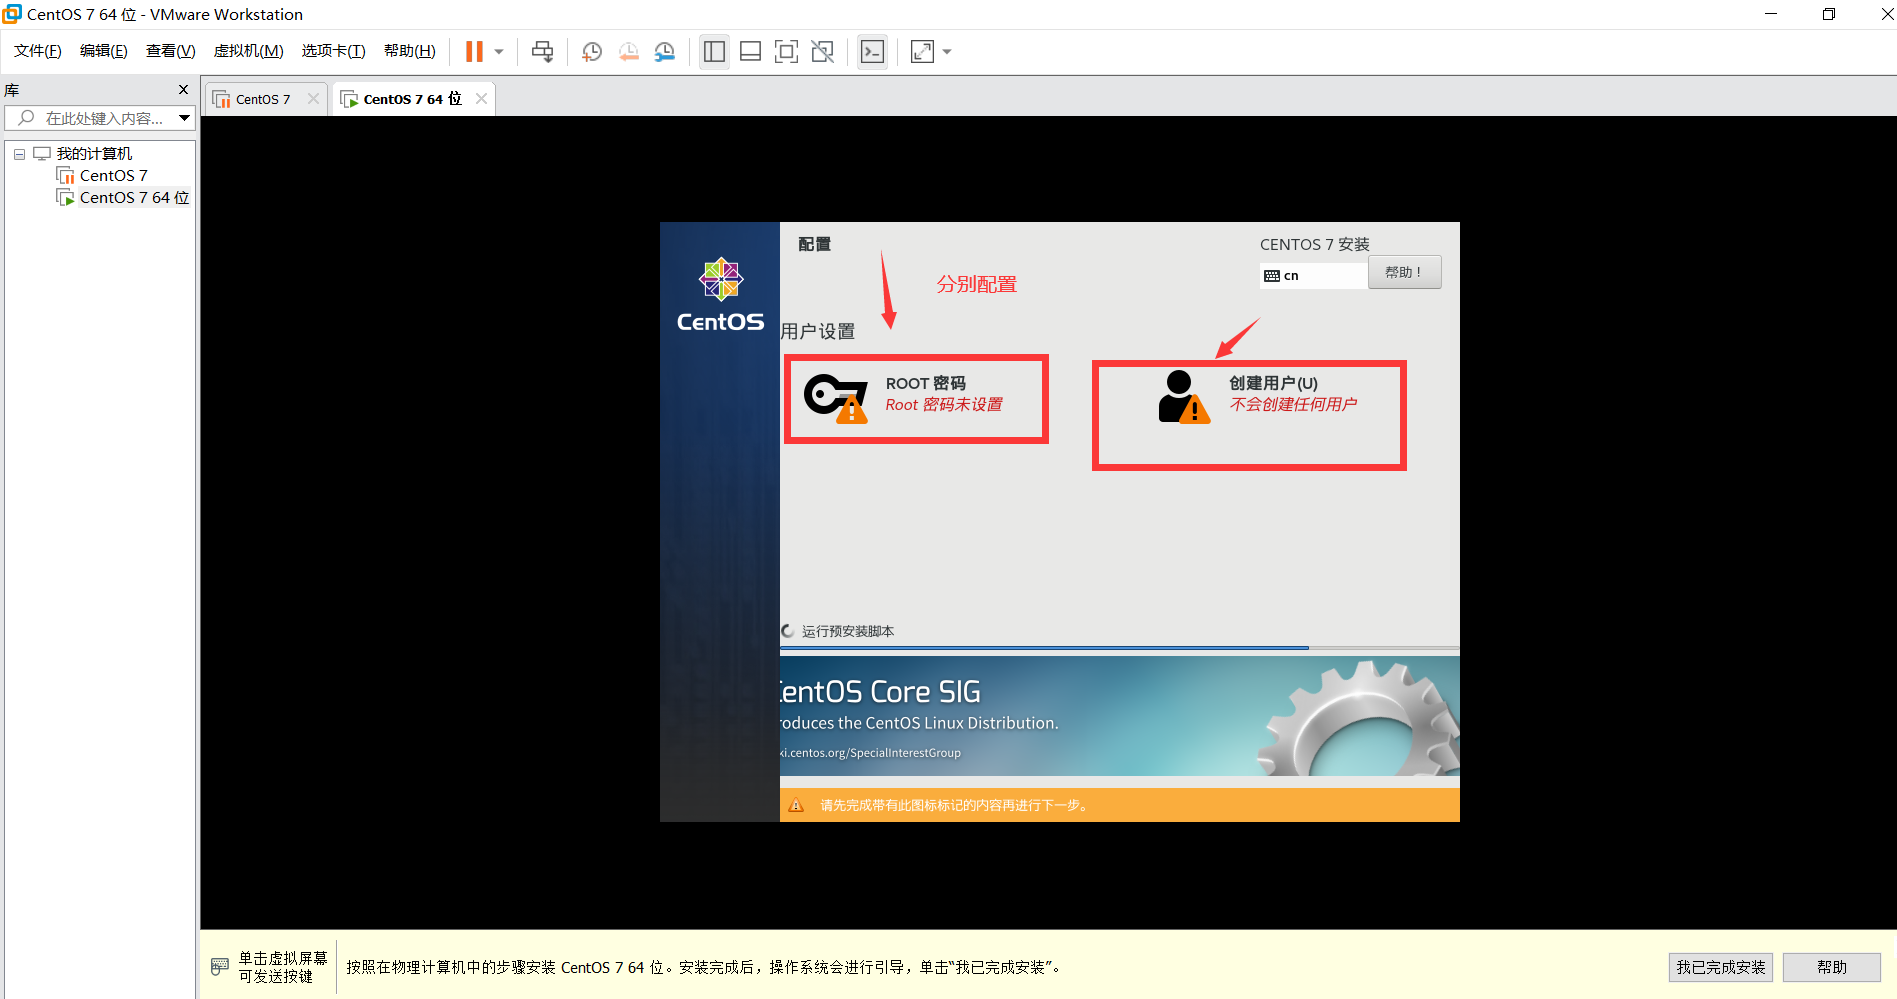Viewport: 1897px width, 999px height.
Task: Open the 编辑(E) menu
Action: 104,51
